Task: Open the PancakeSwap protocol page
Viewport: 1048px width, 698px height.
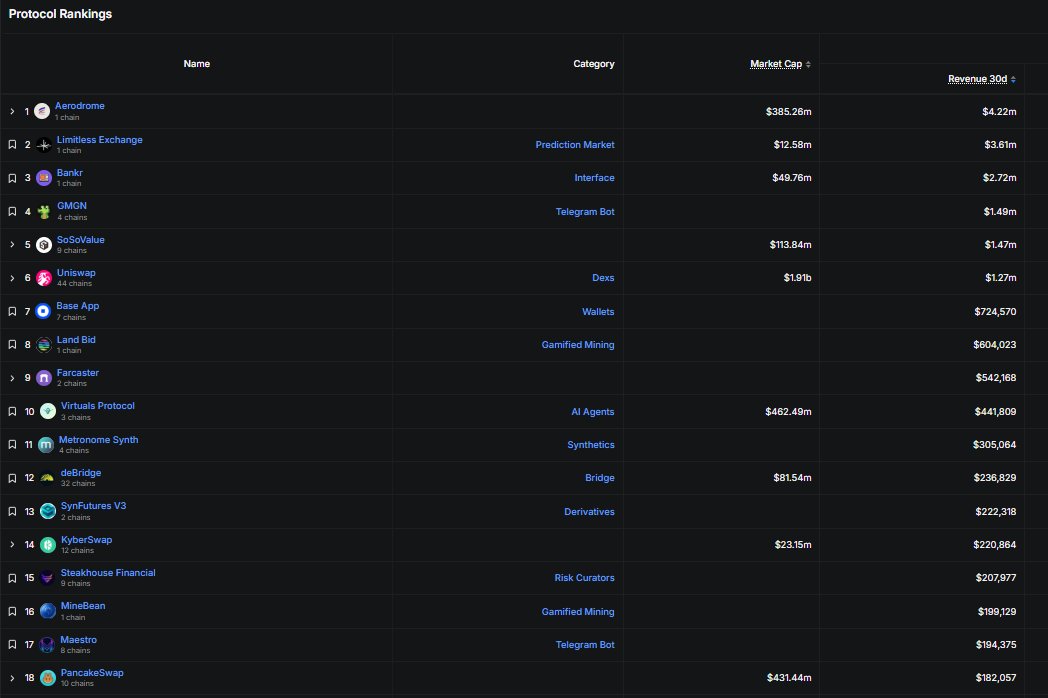Action: 92,673
